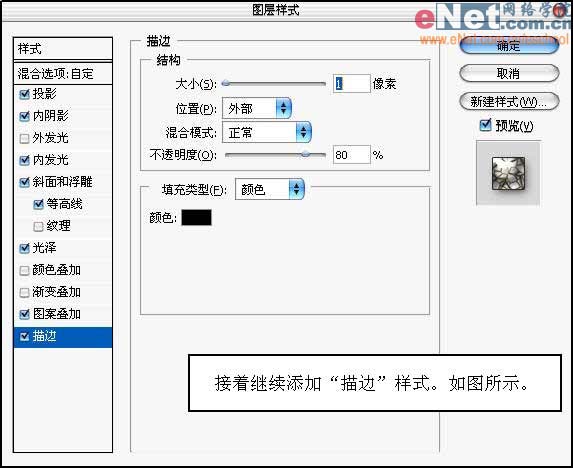Click the 确定 OK button

[509, 46]
